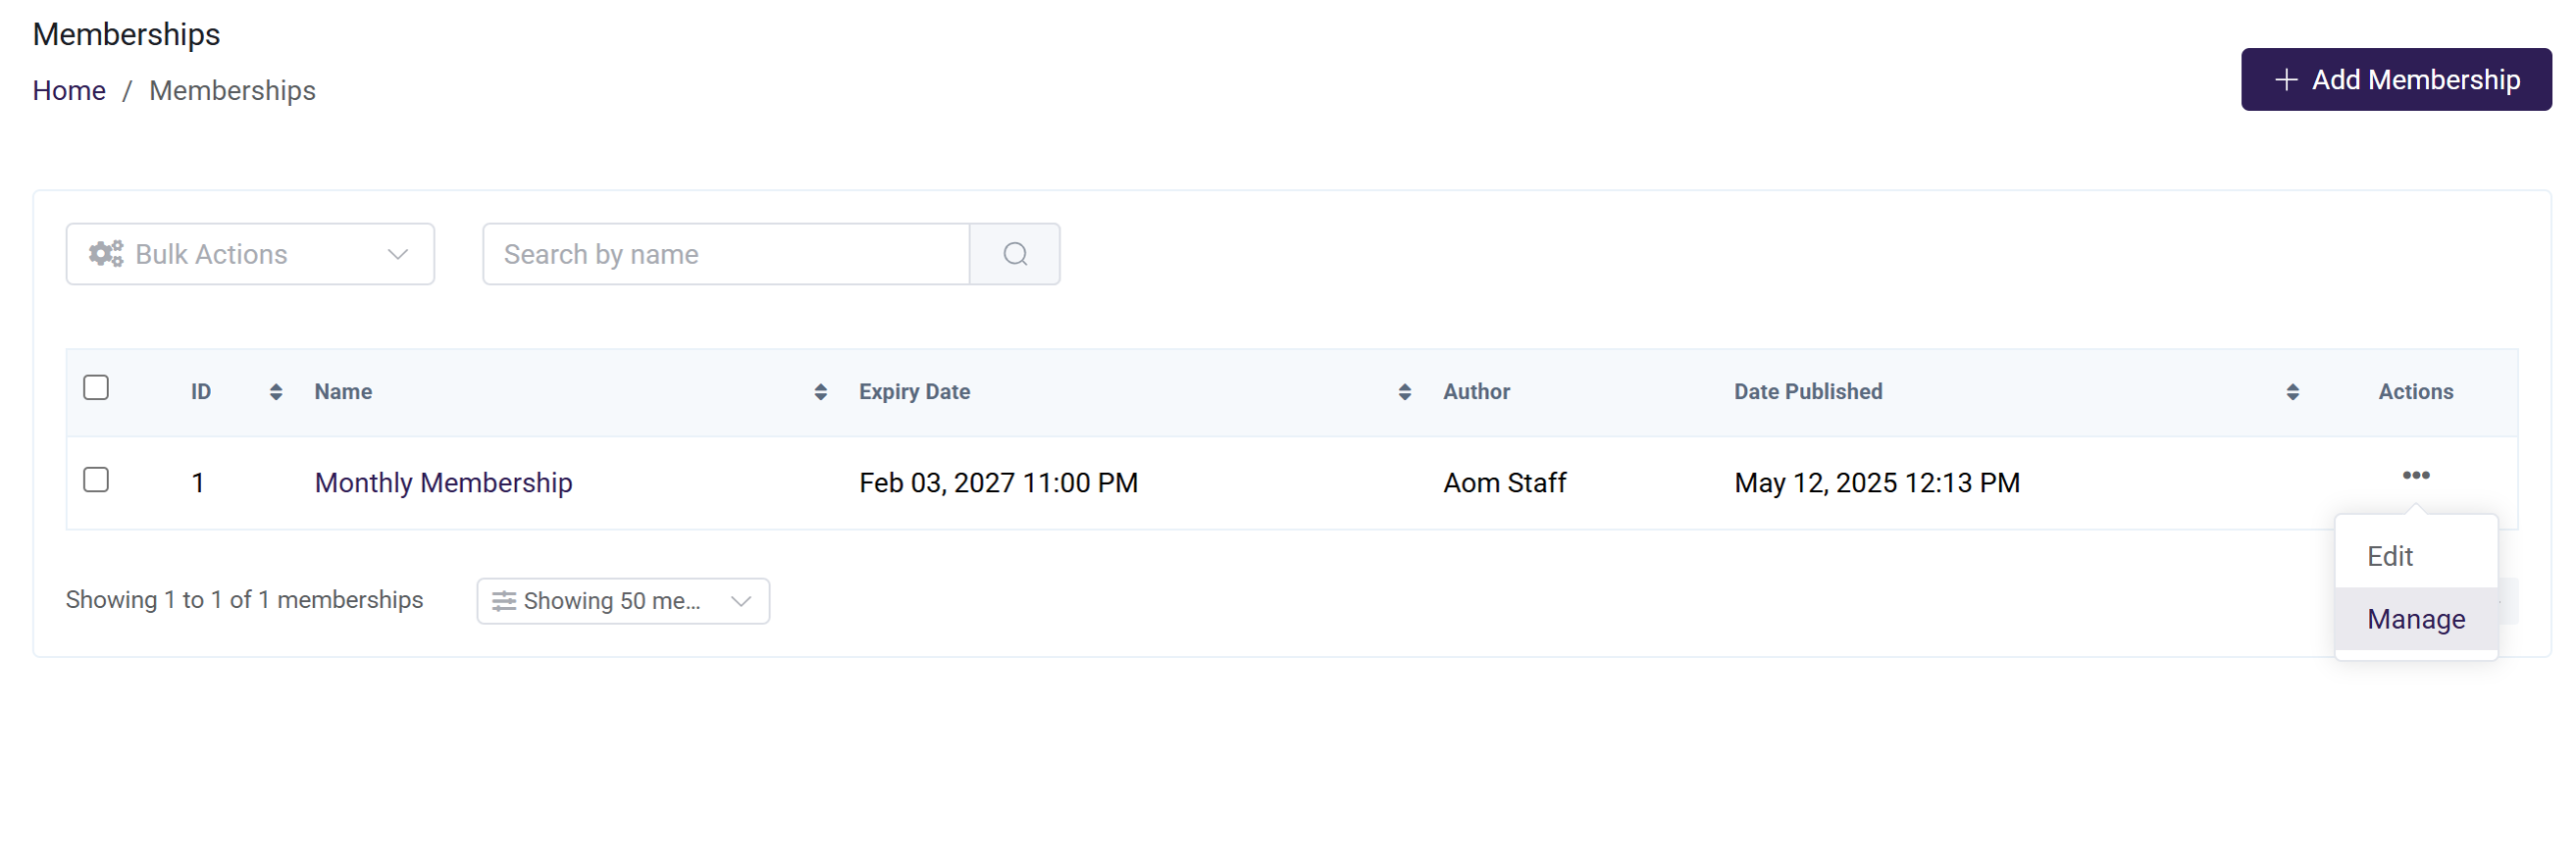Click the Expiry Date column header
The height and width of the screenshot is (861, 2576).
[914, 392]
